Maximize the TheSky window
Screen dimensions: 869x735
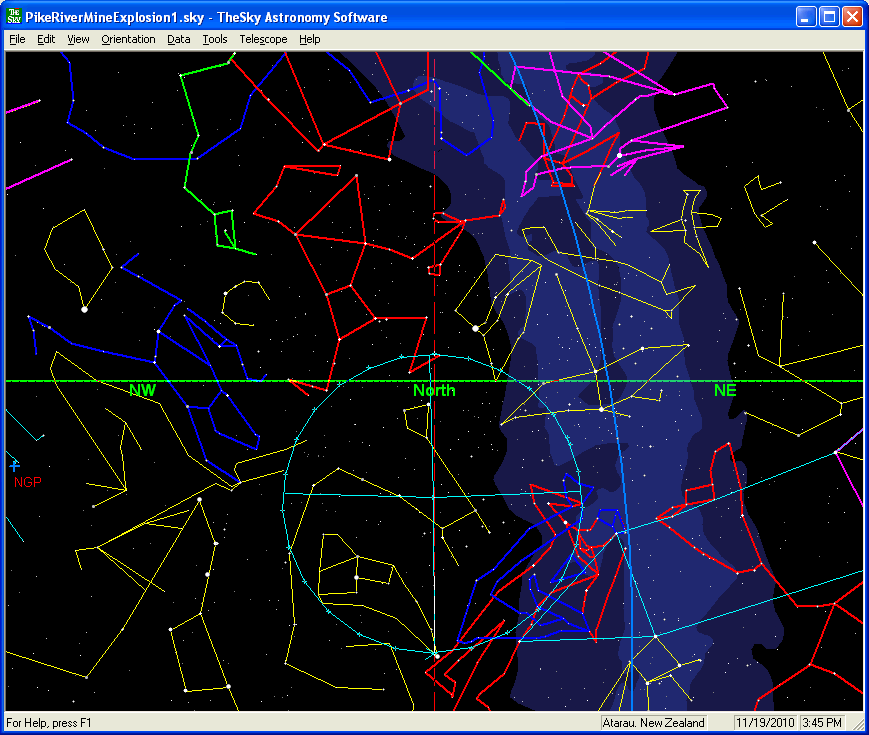point(829,17)
